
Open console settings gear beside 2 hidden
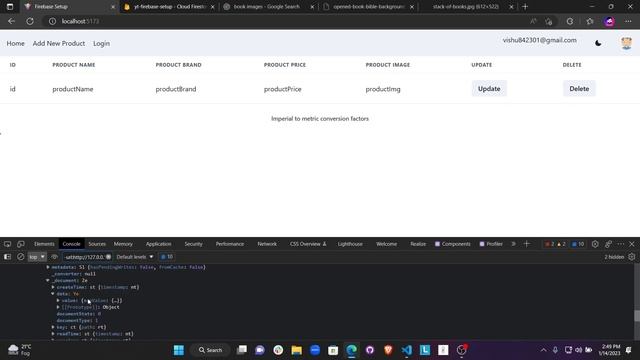click(x=632, y=257)
